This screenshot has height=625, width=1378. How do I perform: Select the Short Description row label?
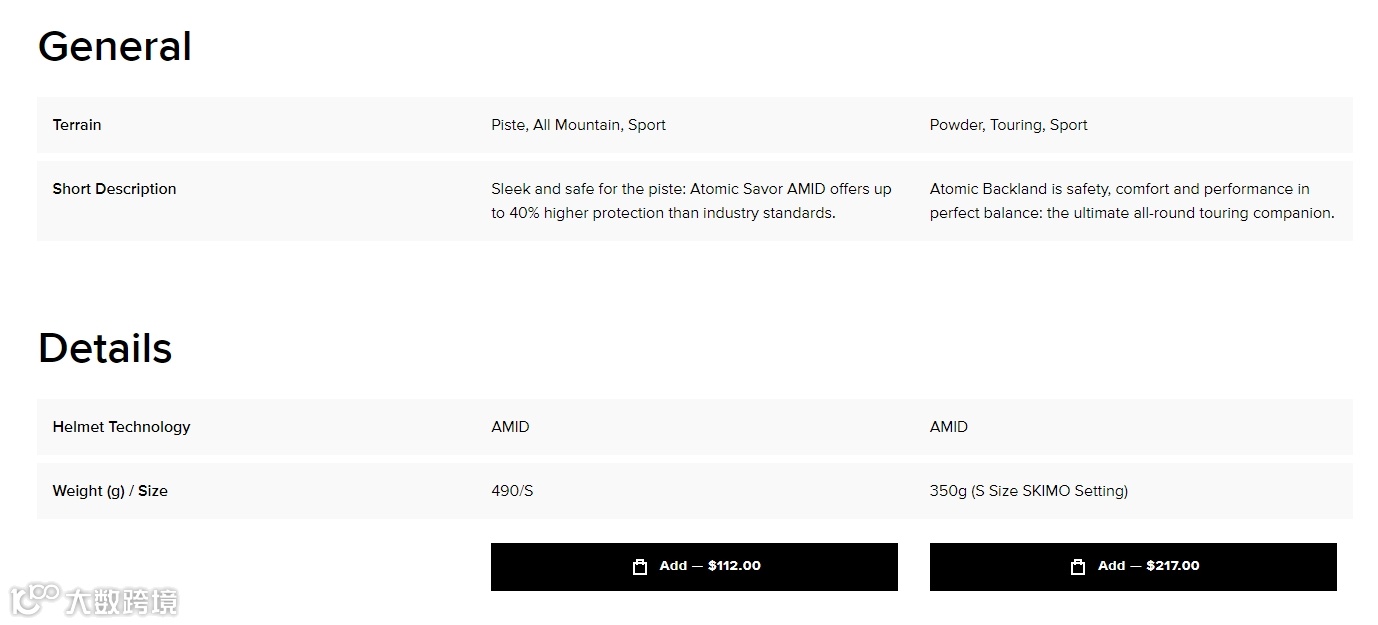pyautogui.click(x=114, y=189)
